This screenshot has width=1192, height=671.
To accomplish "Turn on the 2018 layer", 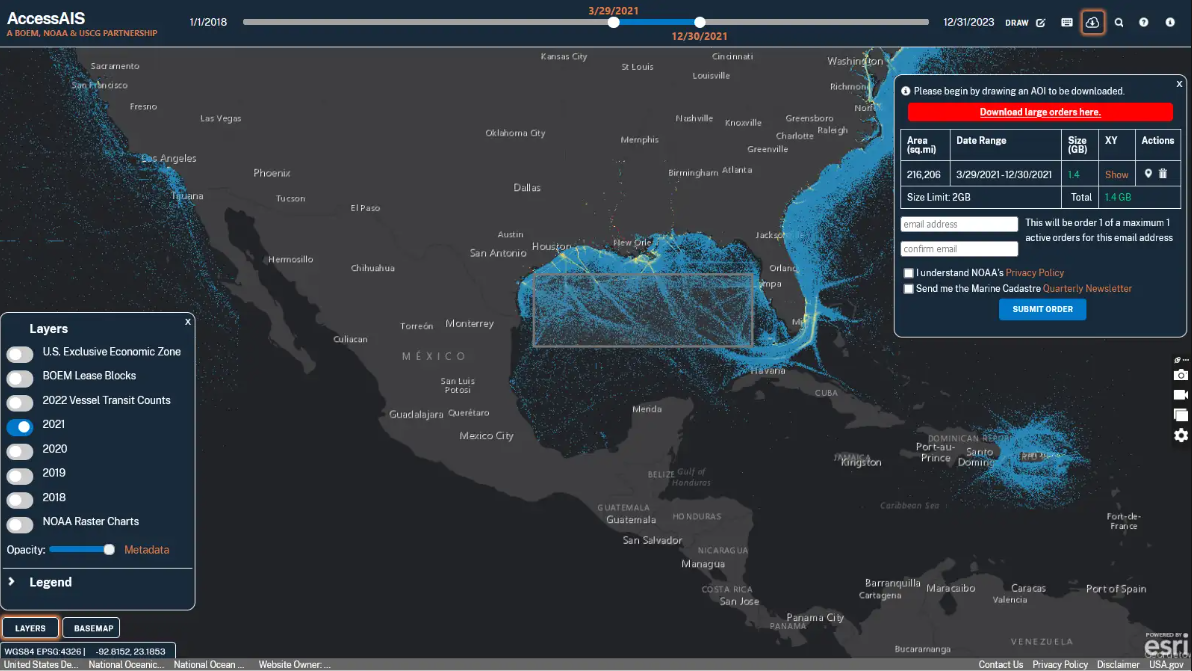I will (20, 500).
